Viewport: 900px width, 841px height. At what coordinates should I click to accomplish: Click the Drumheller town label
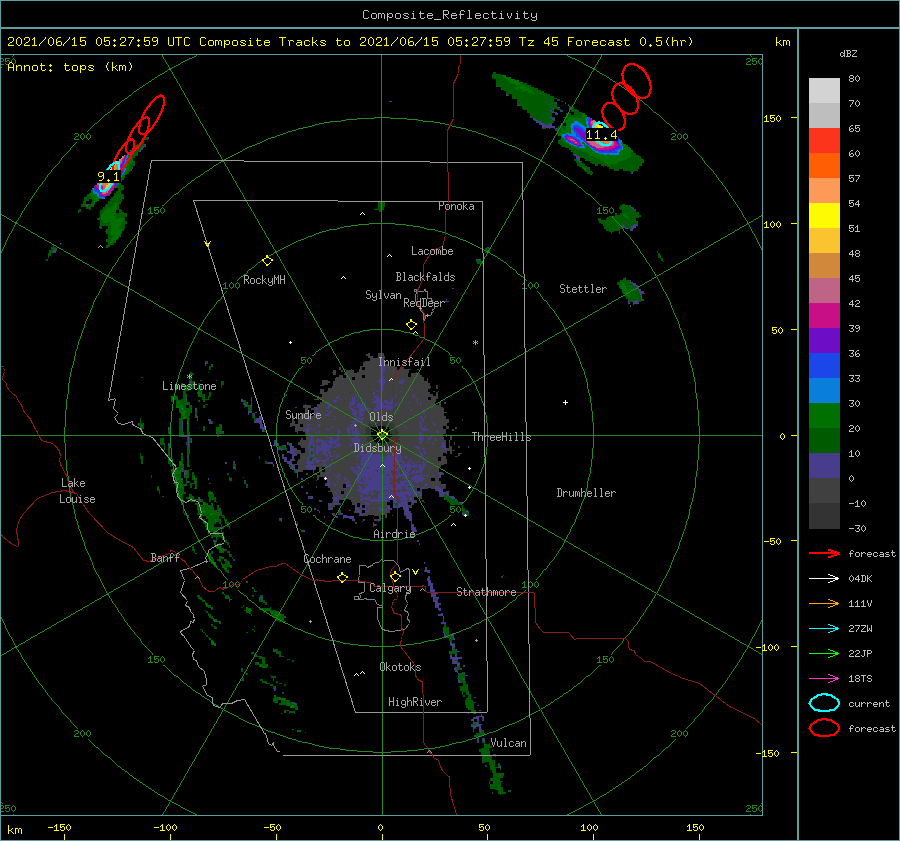click(x=586, y=493)
